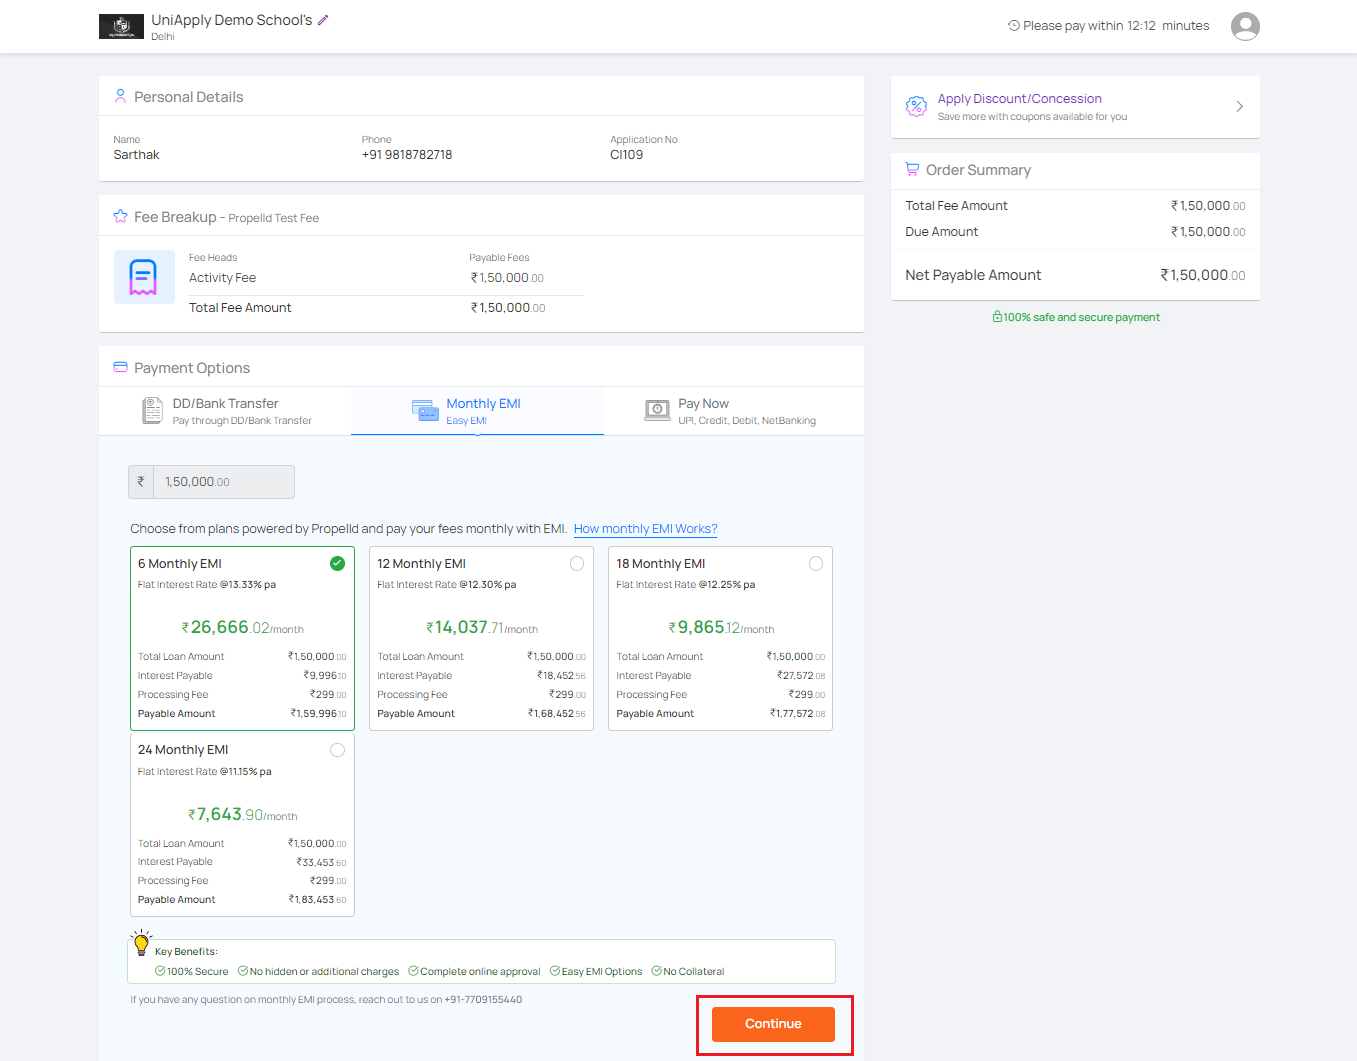Viewport: 1357px width, 1061px height.
Task: Open the user profile avatar icon
Action: coord(1245,26)
